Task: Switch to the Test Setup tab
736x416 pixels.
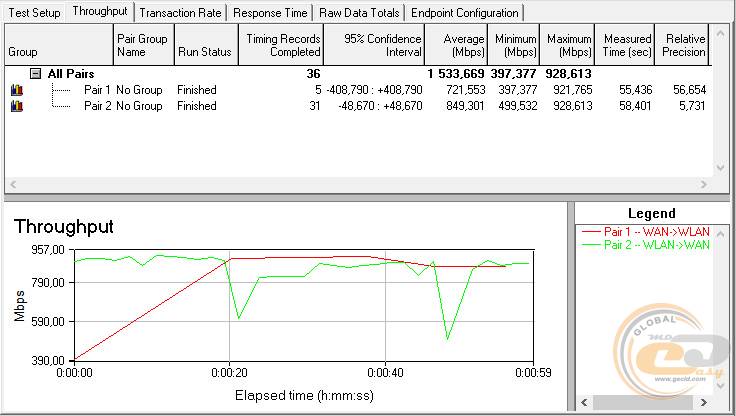Action: point(33,13)
